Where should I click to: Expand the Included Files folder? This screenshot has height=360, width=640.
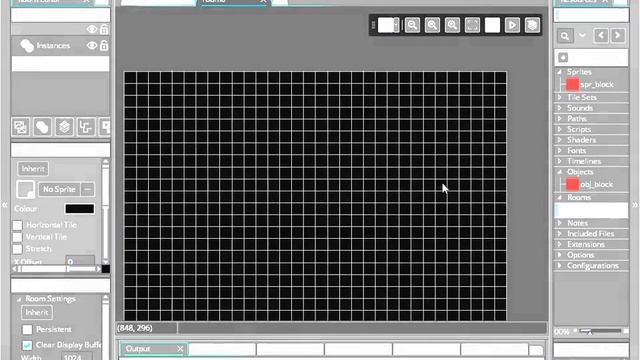pos(560,233)
